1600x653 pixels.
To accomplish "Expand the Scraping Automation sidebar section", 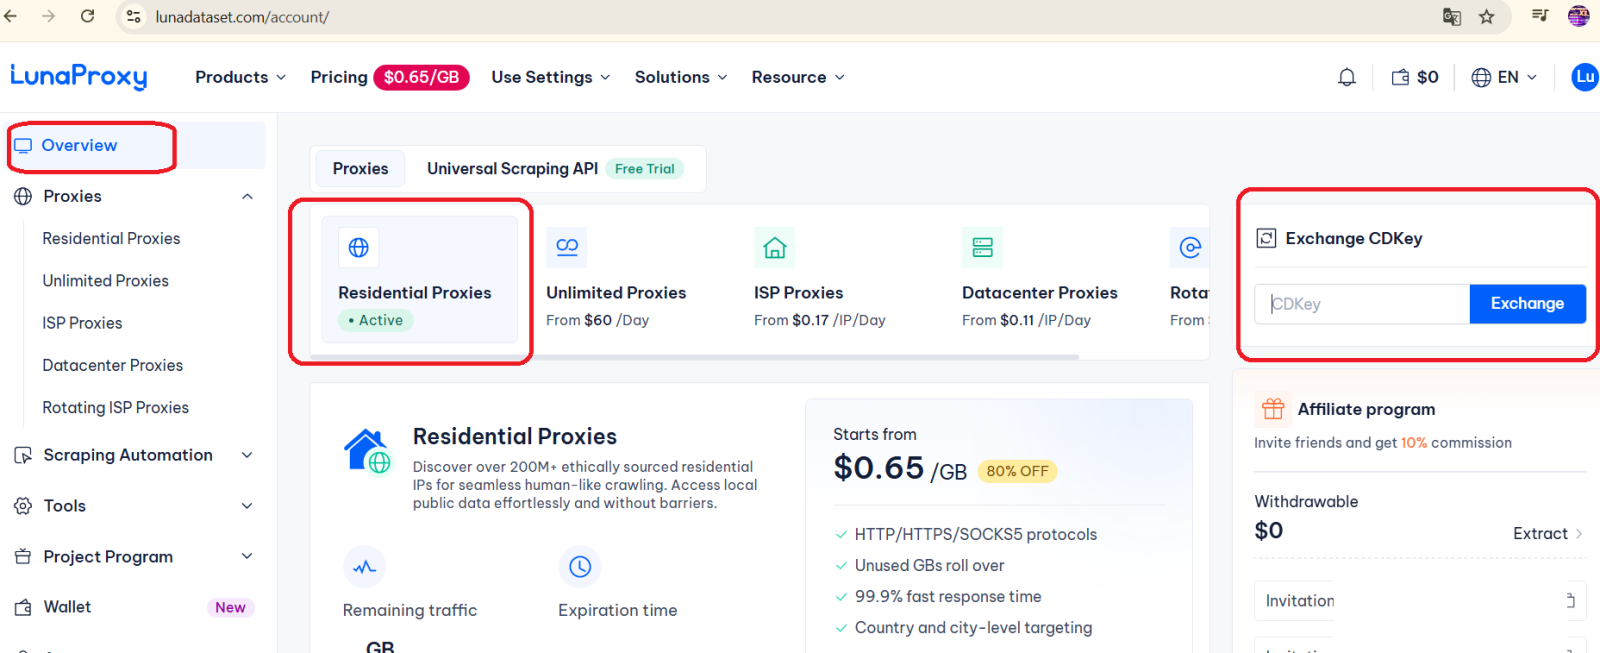I will coord(247,455).
